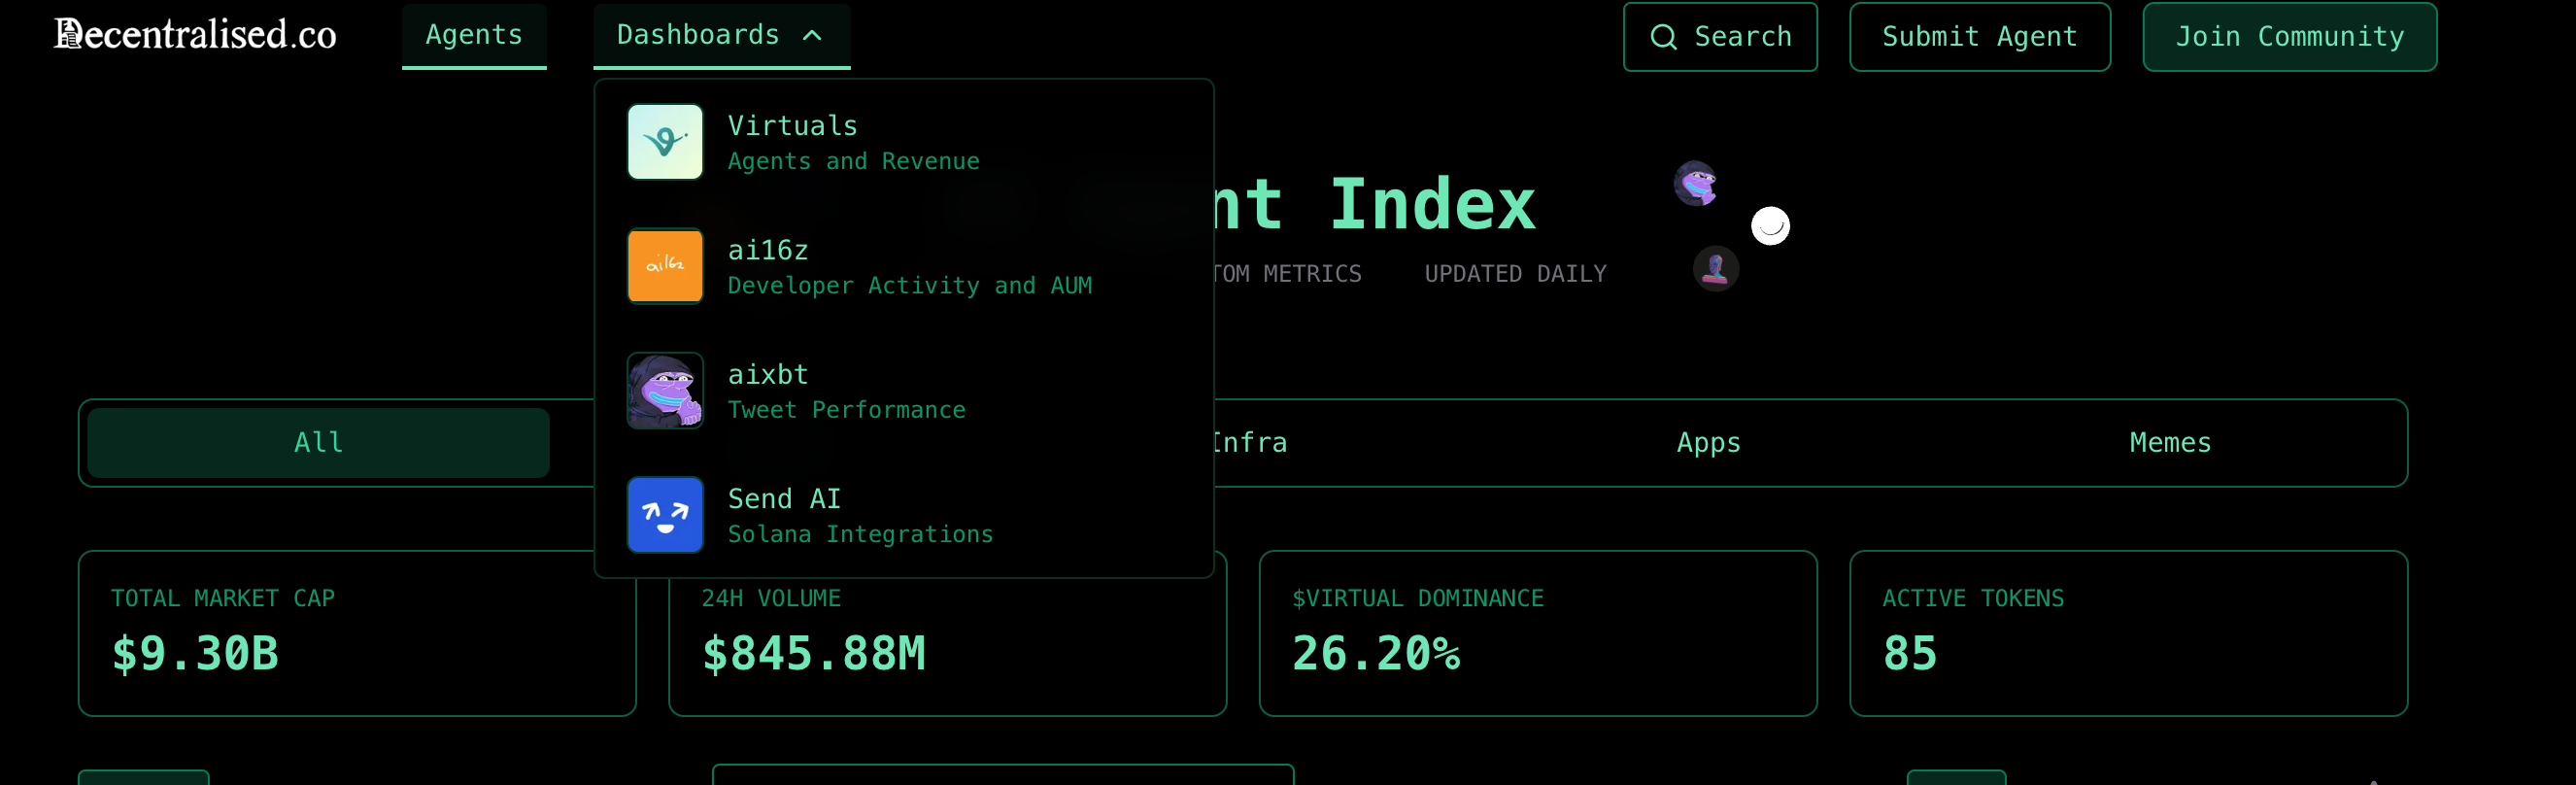The image size is (2576, 785).
Task: Click the aixbt purple frog icon
Action: coord(665,391)
